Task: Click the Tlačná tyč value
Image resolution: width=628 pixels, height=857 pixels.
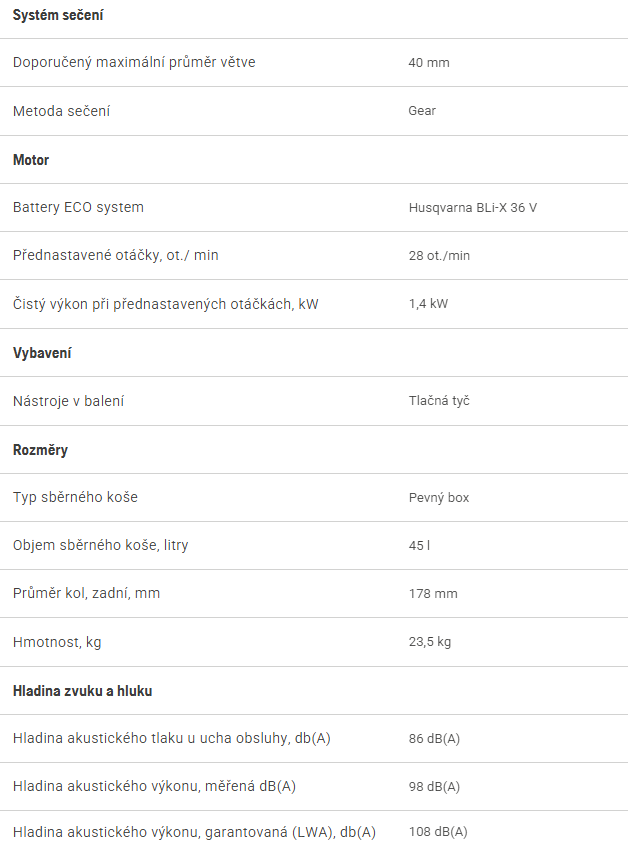Action: (x=439, y=401)
